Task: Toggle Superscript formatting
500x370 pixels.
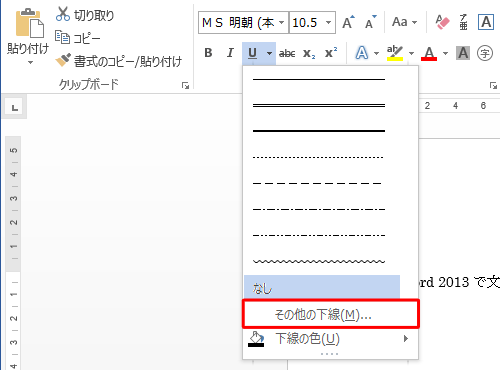Action: pos(331,53)
